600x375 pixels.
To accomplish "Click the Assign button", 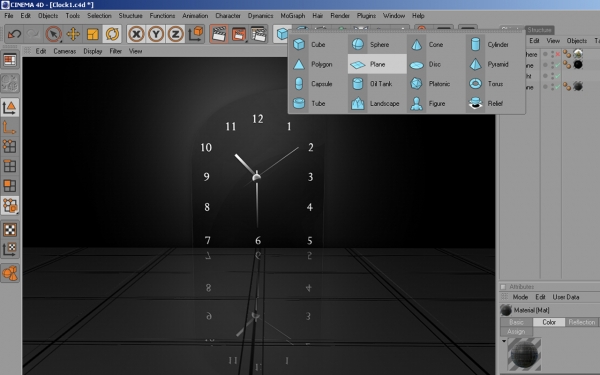I will (516, 331).
